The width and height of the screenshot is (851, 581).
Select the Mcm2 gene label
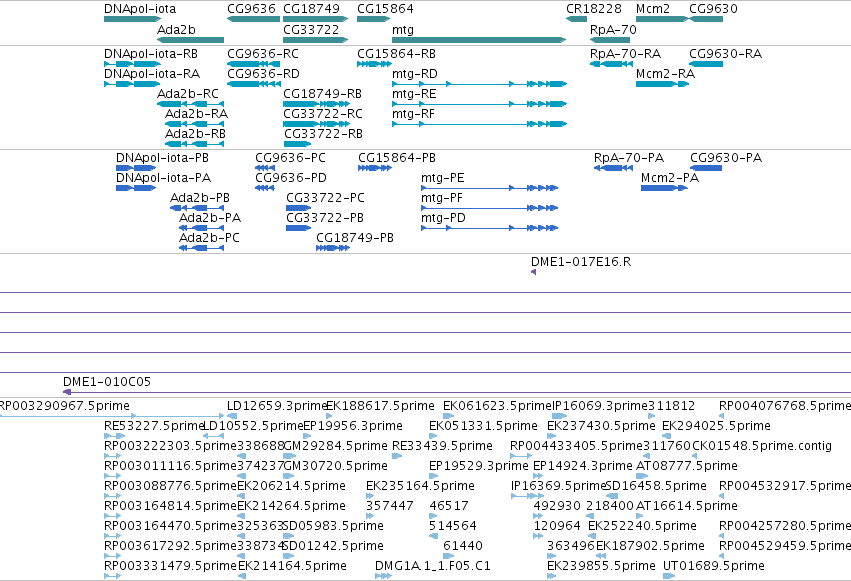[x=653, y=9]
